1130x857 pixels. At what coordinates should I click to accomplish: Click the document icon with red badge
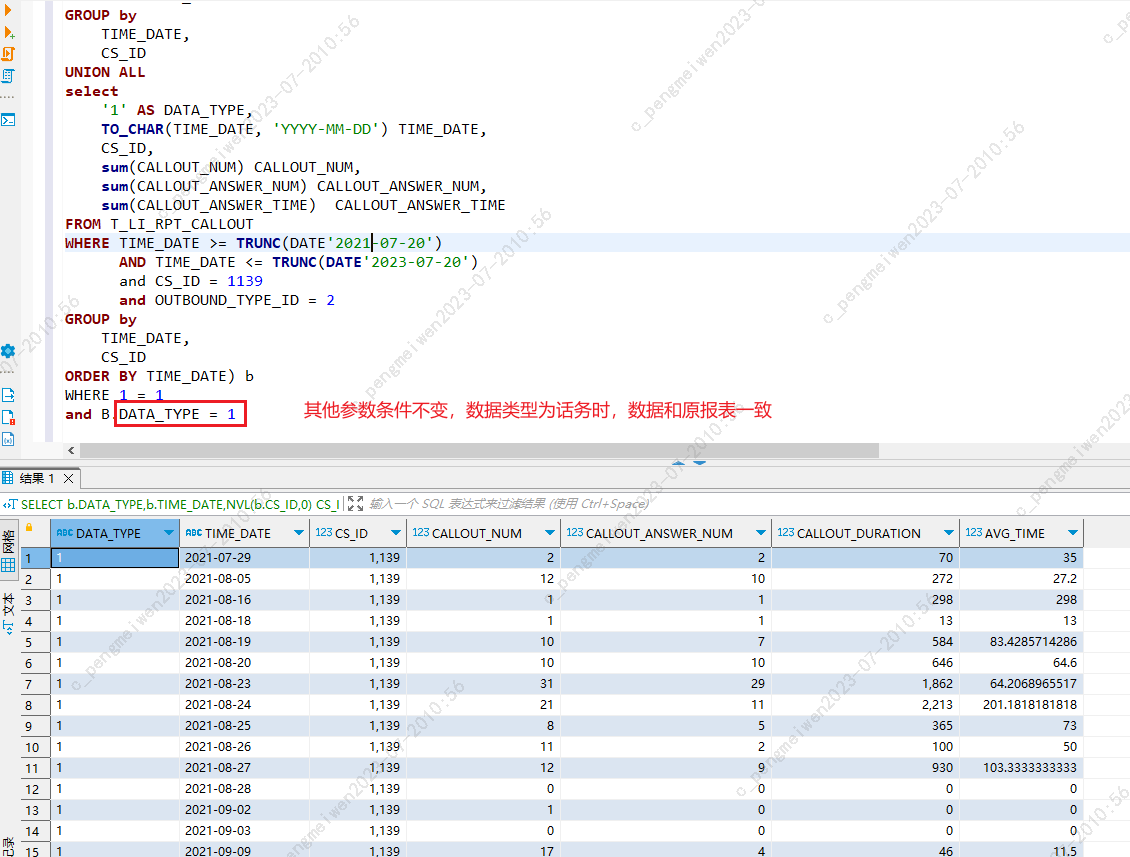pyautogui.click(x=9, y=417)
